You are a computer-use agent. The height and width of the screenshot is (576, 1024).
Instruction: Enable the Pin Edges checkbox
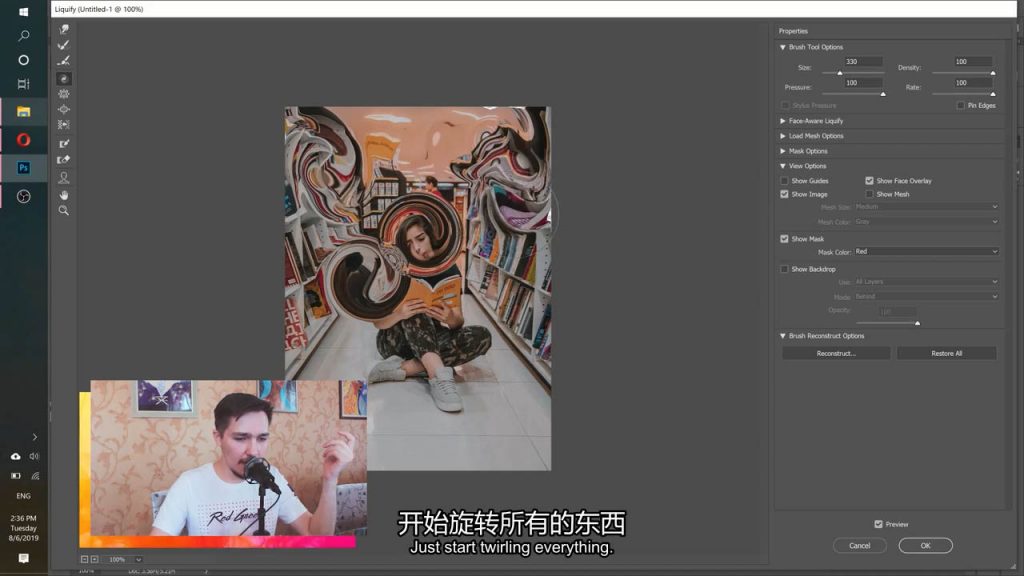pyautogui.click(x=961, y=105)
